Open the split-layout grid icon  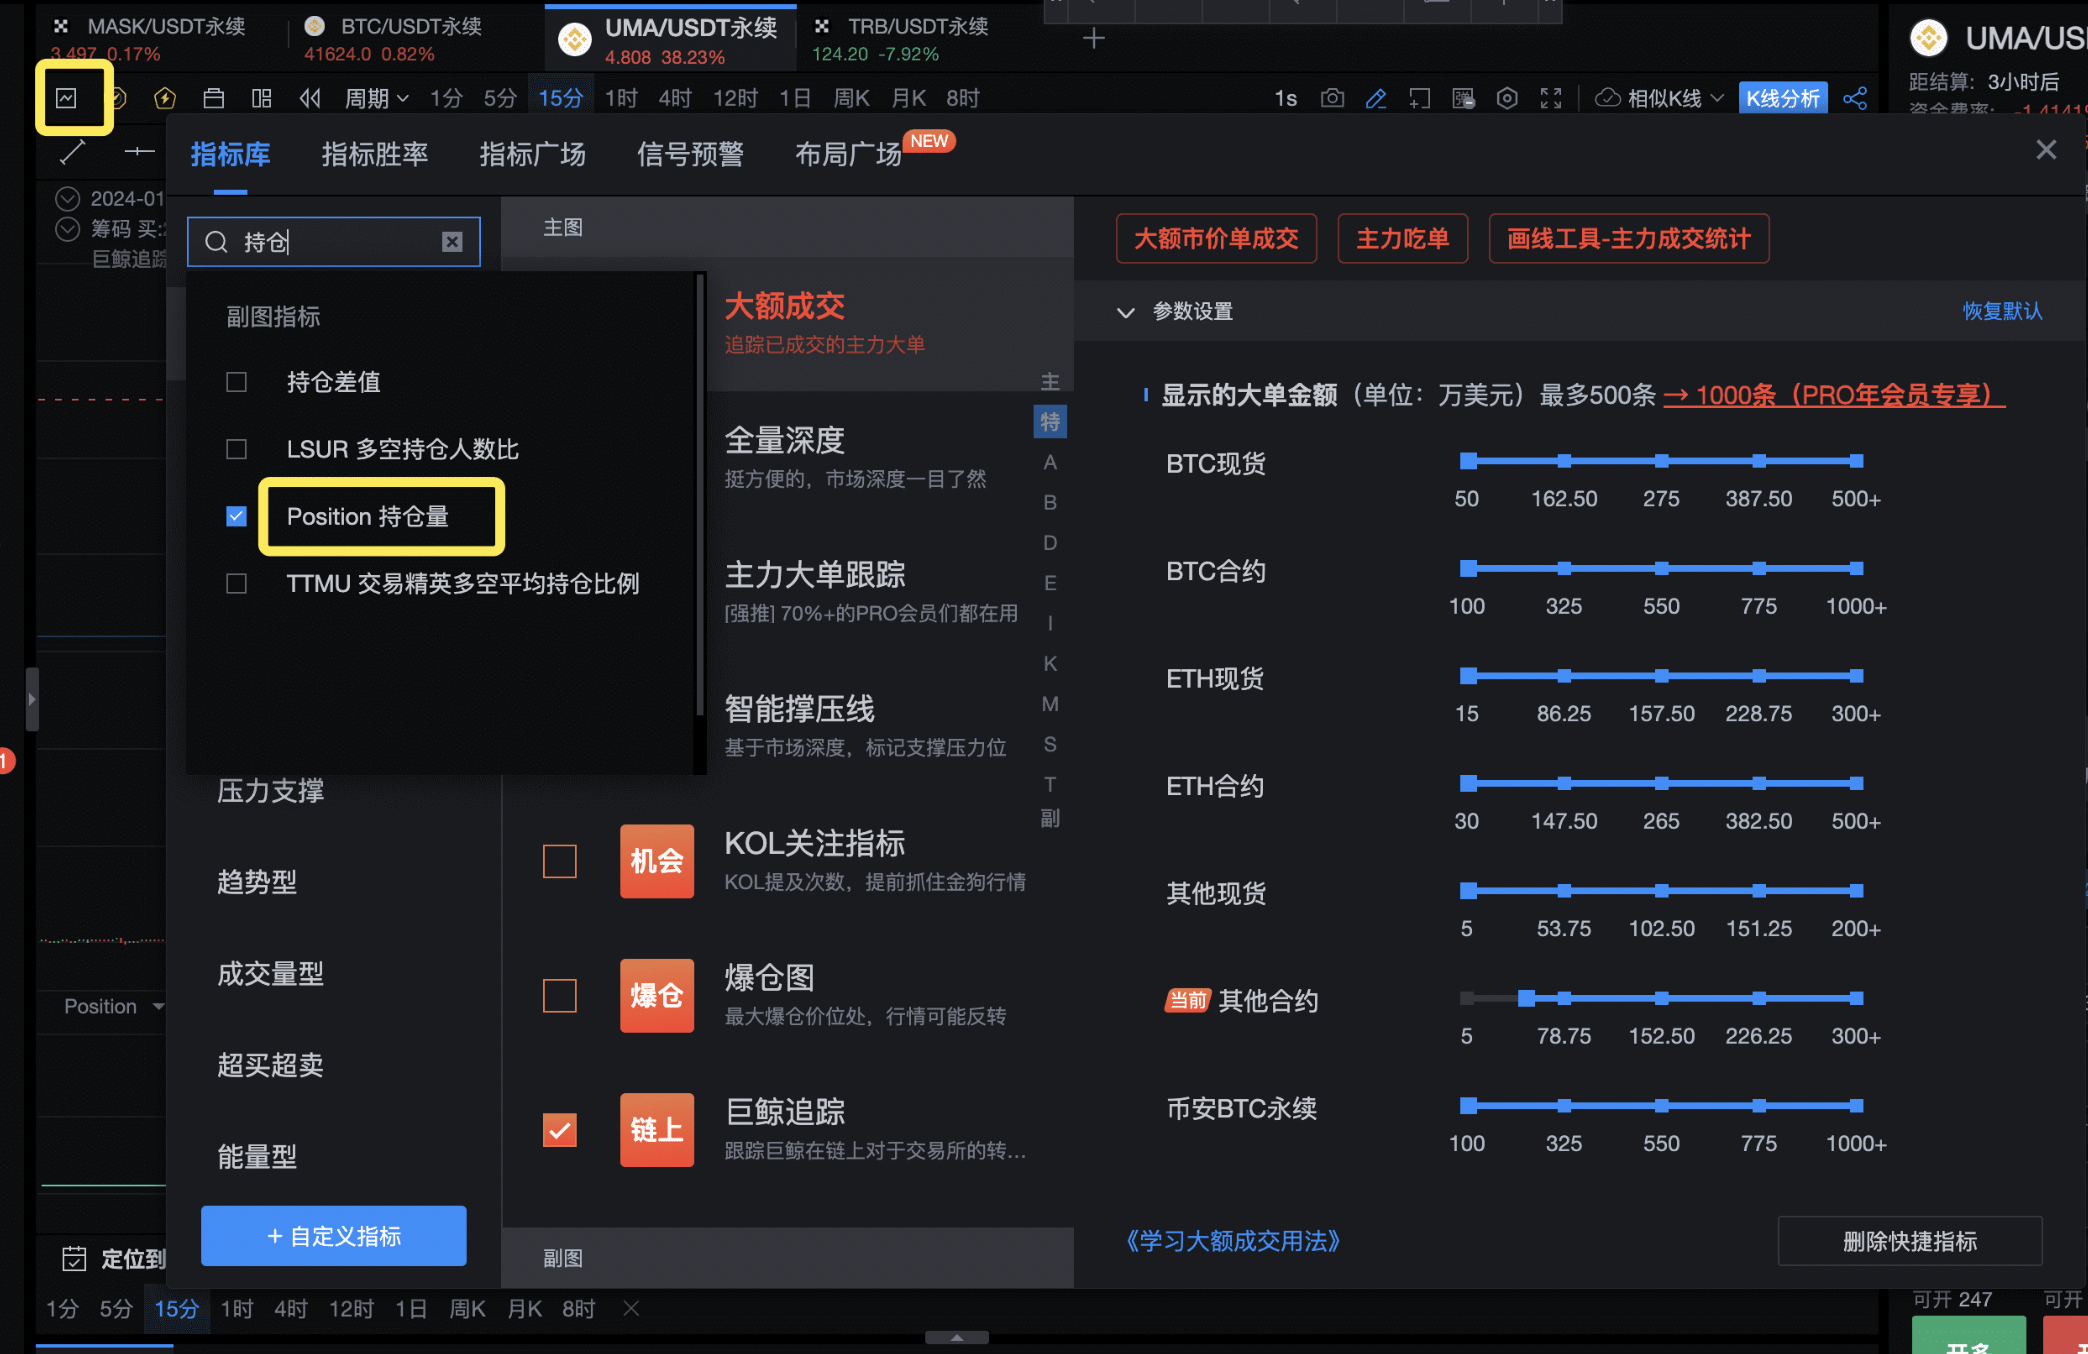click(x=262, y=98)
